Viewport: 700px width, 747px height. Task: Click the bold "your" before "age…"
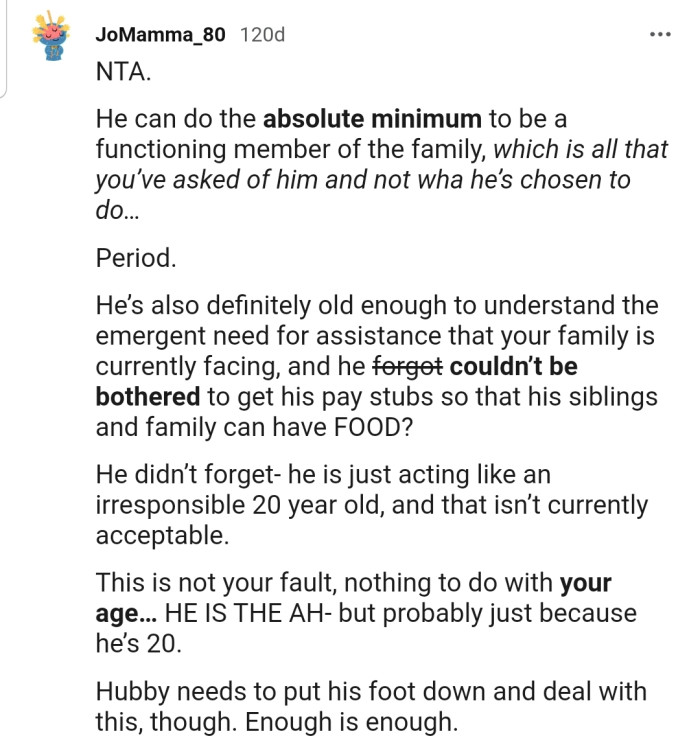pyautogui.click(x=585, y=581)
